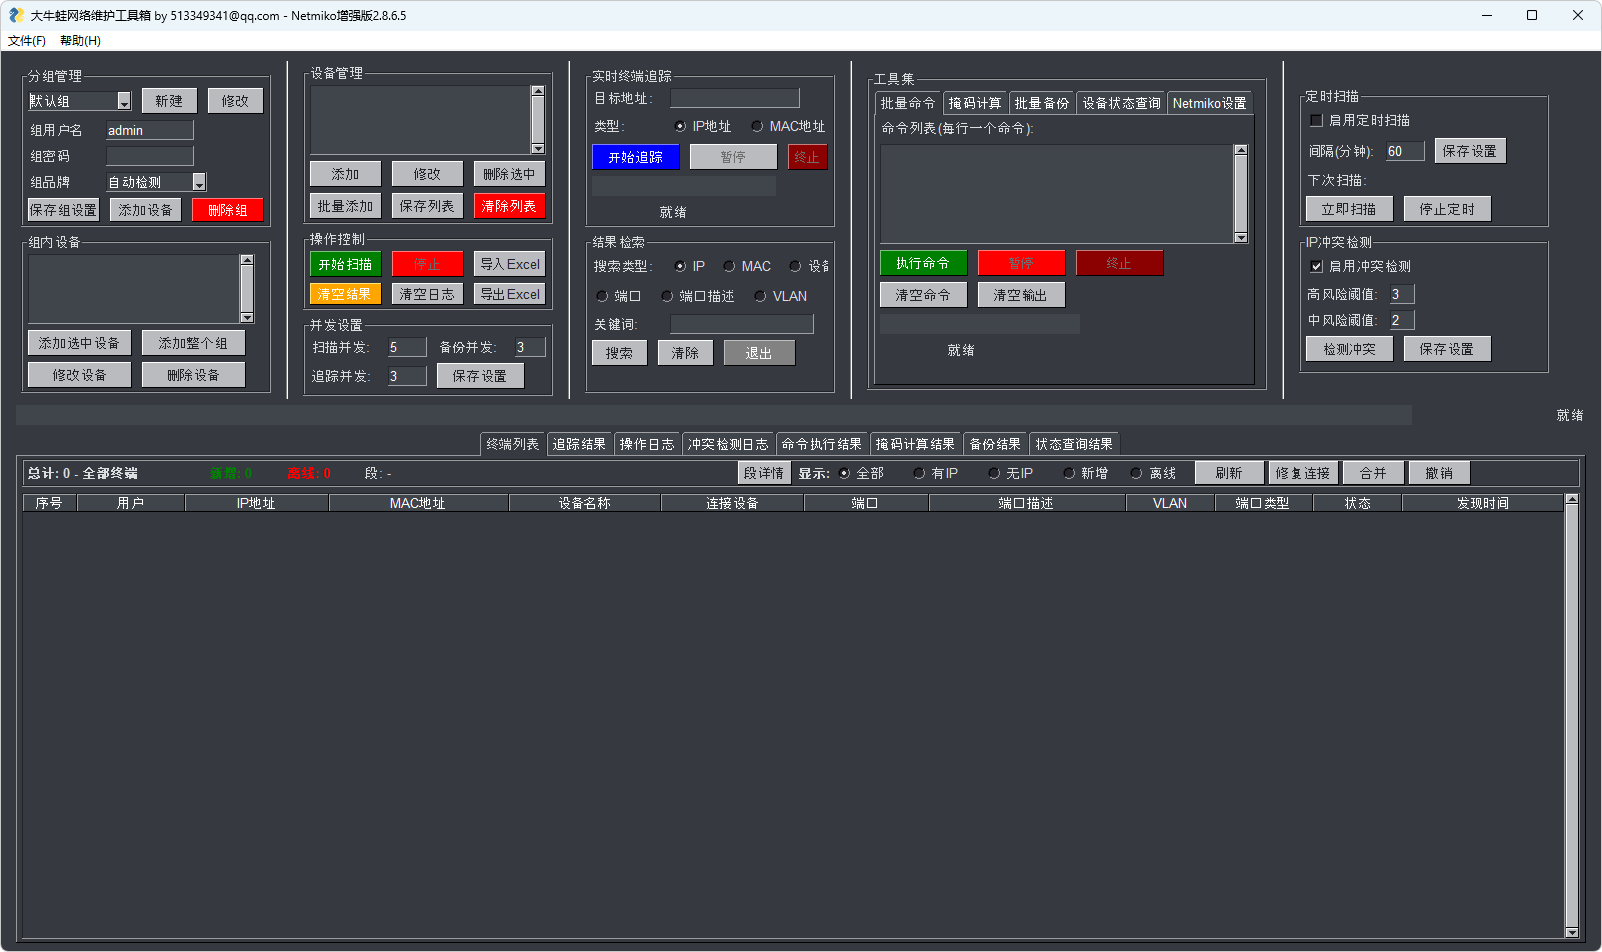Execute commands via the green 执行命令 button
The height and width of the screenshot is (952, 1602).
922,263
